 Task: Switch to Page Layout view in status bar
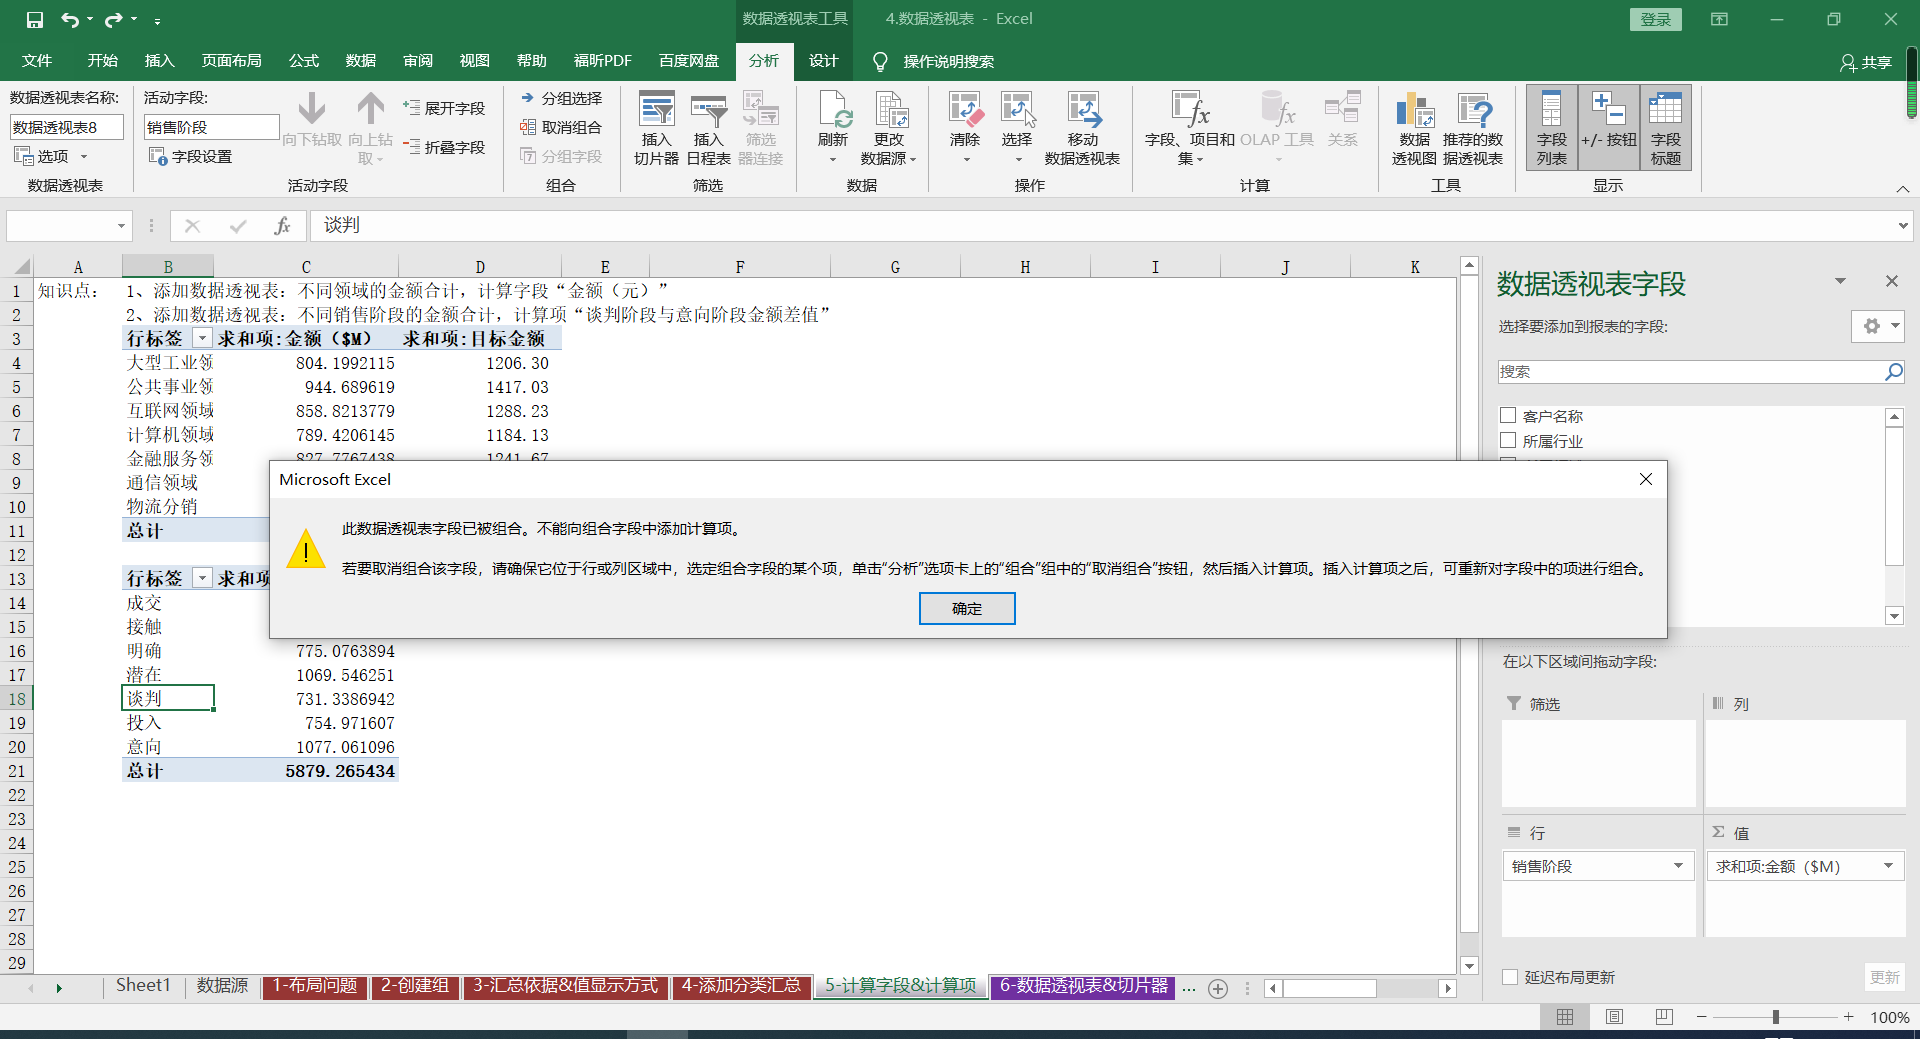pyautogui.click(x=1615, y=1017)
